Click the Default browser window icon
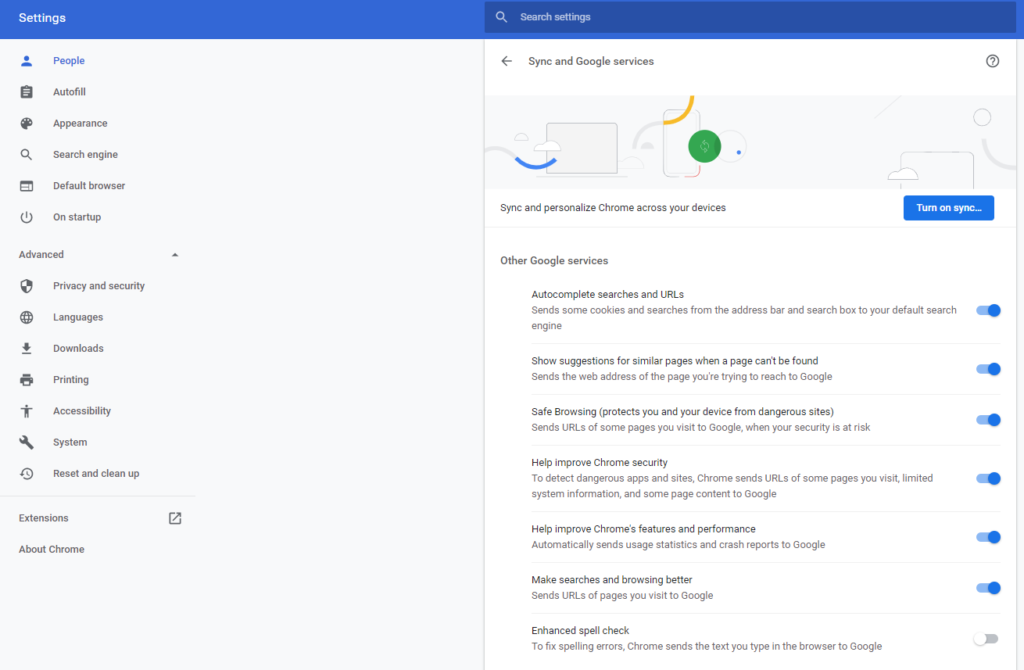1024x670 pixels. pyautogui.click(x=26, y=186)
